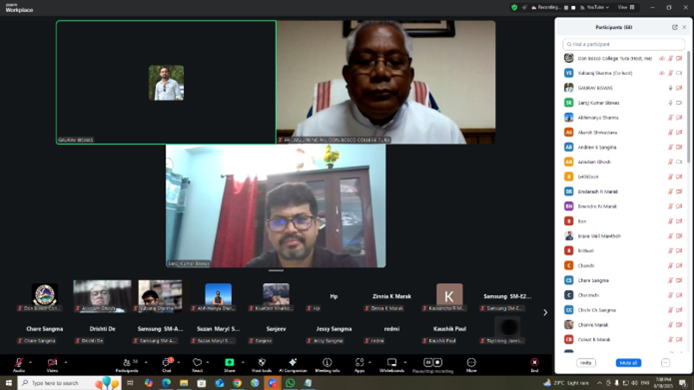The image size is (694, 390).
Task: Expand the arrow beside Participants button
Action: [146, 363]
